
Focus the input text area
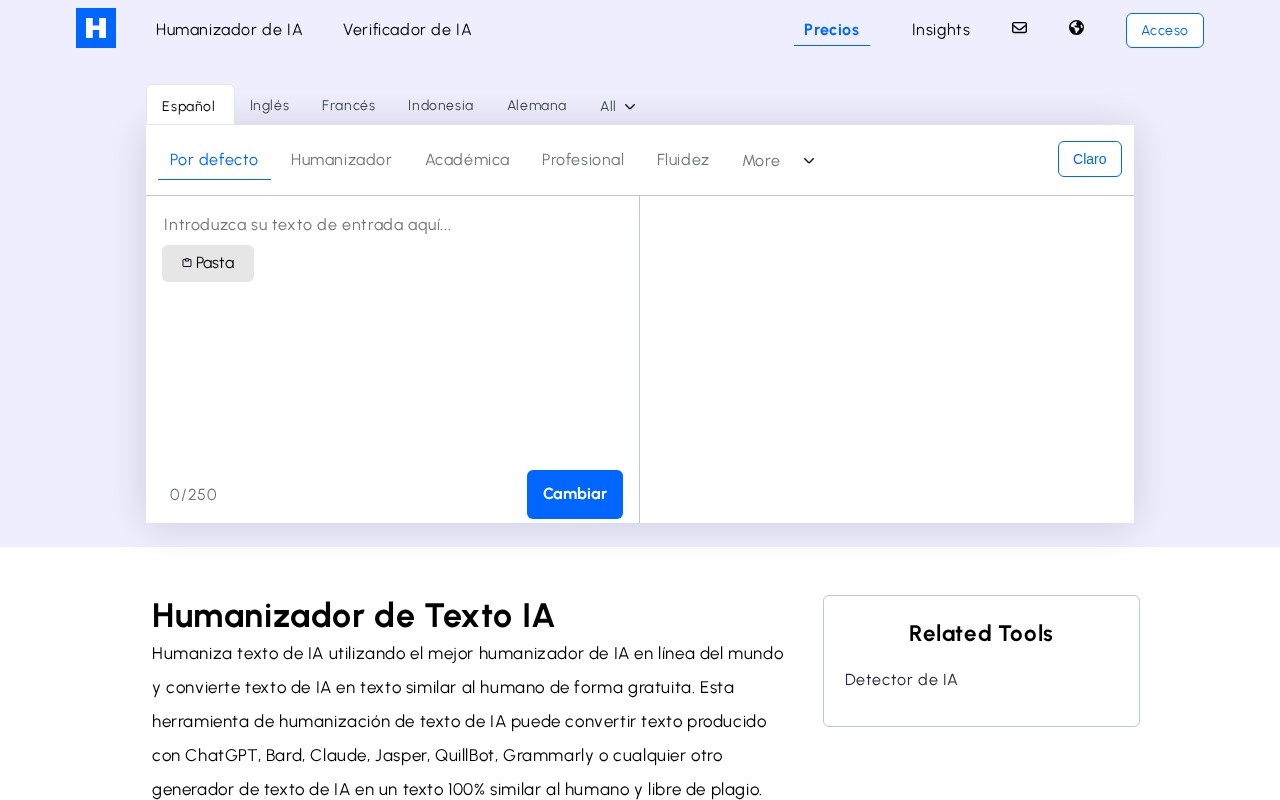pos(392,330)
